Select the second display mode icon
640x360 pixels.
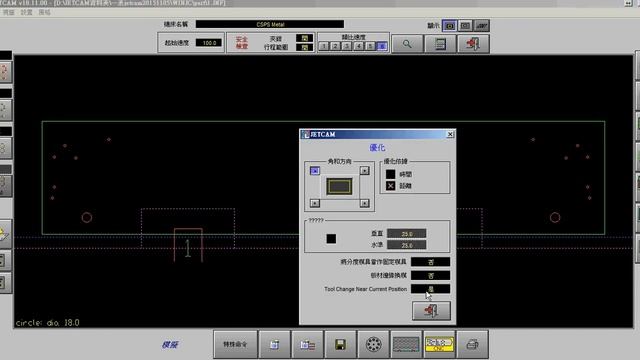pyautogui.click(x=465, y=26)
